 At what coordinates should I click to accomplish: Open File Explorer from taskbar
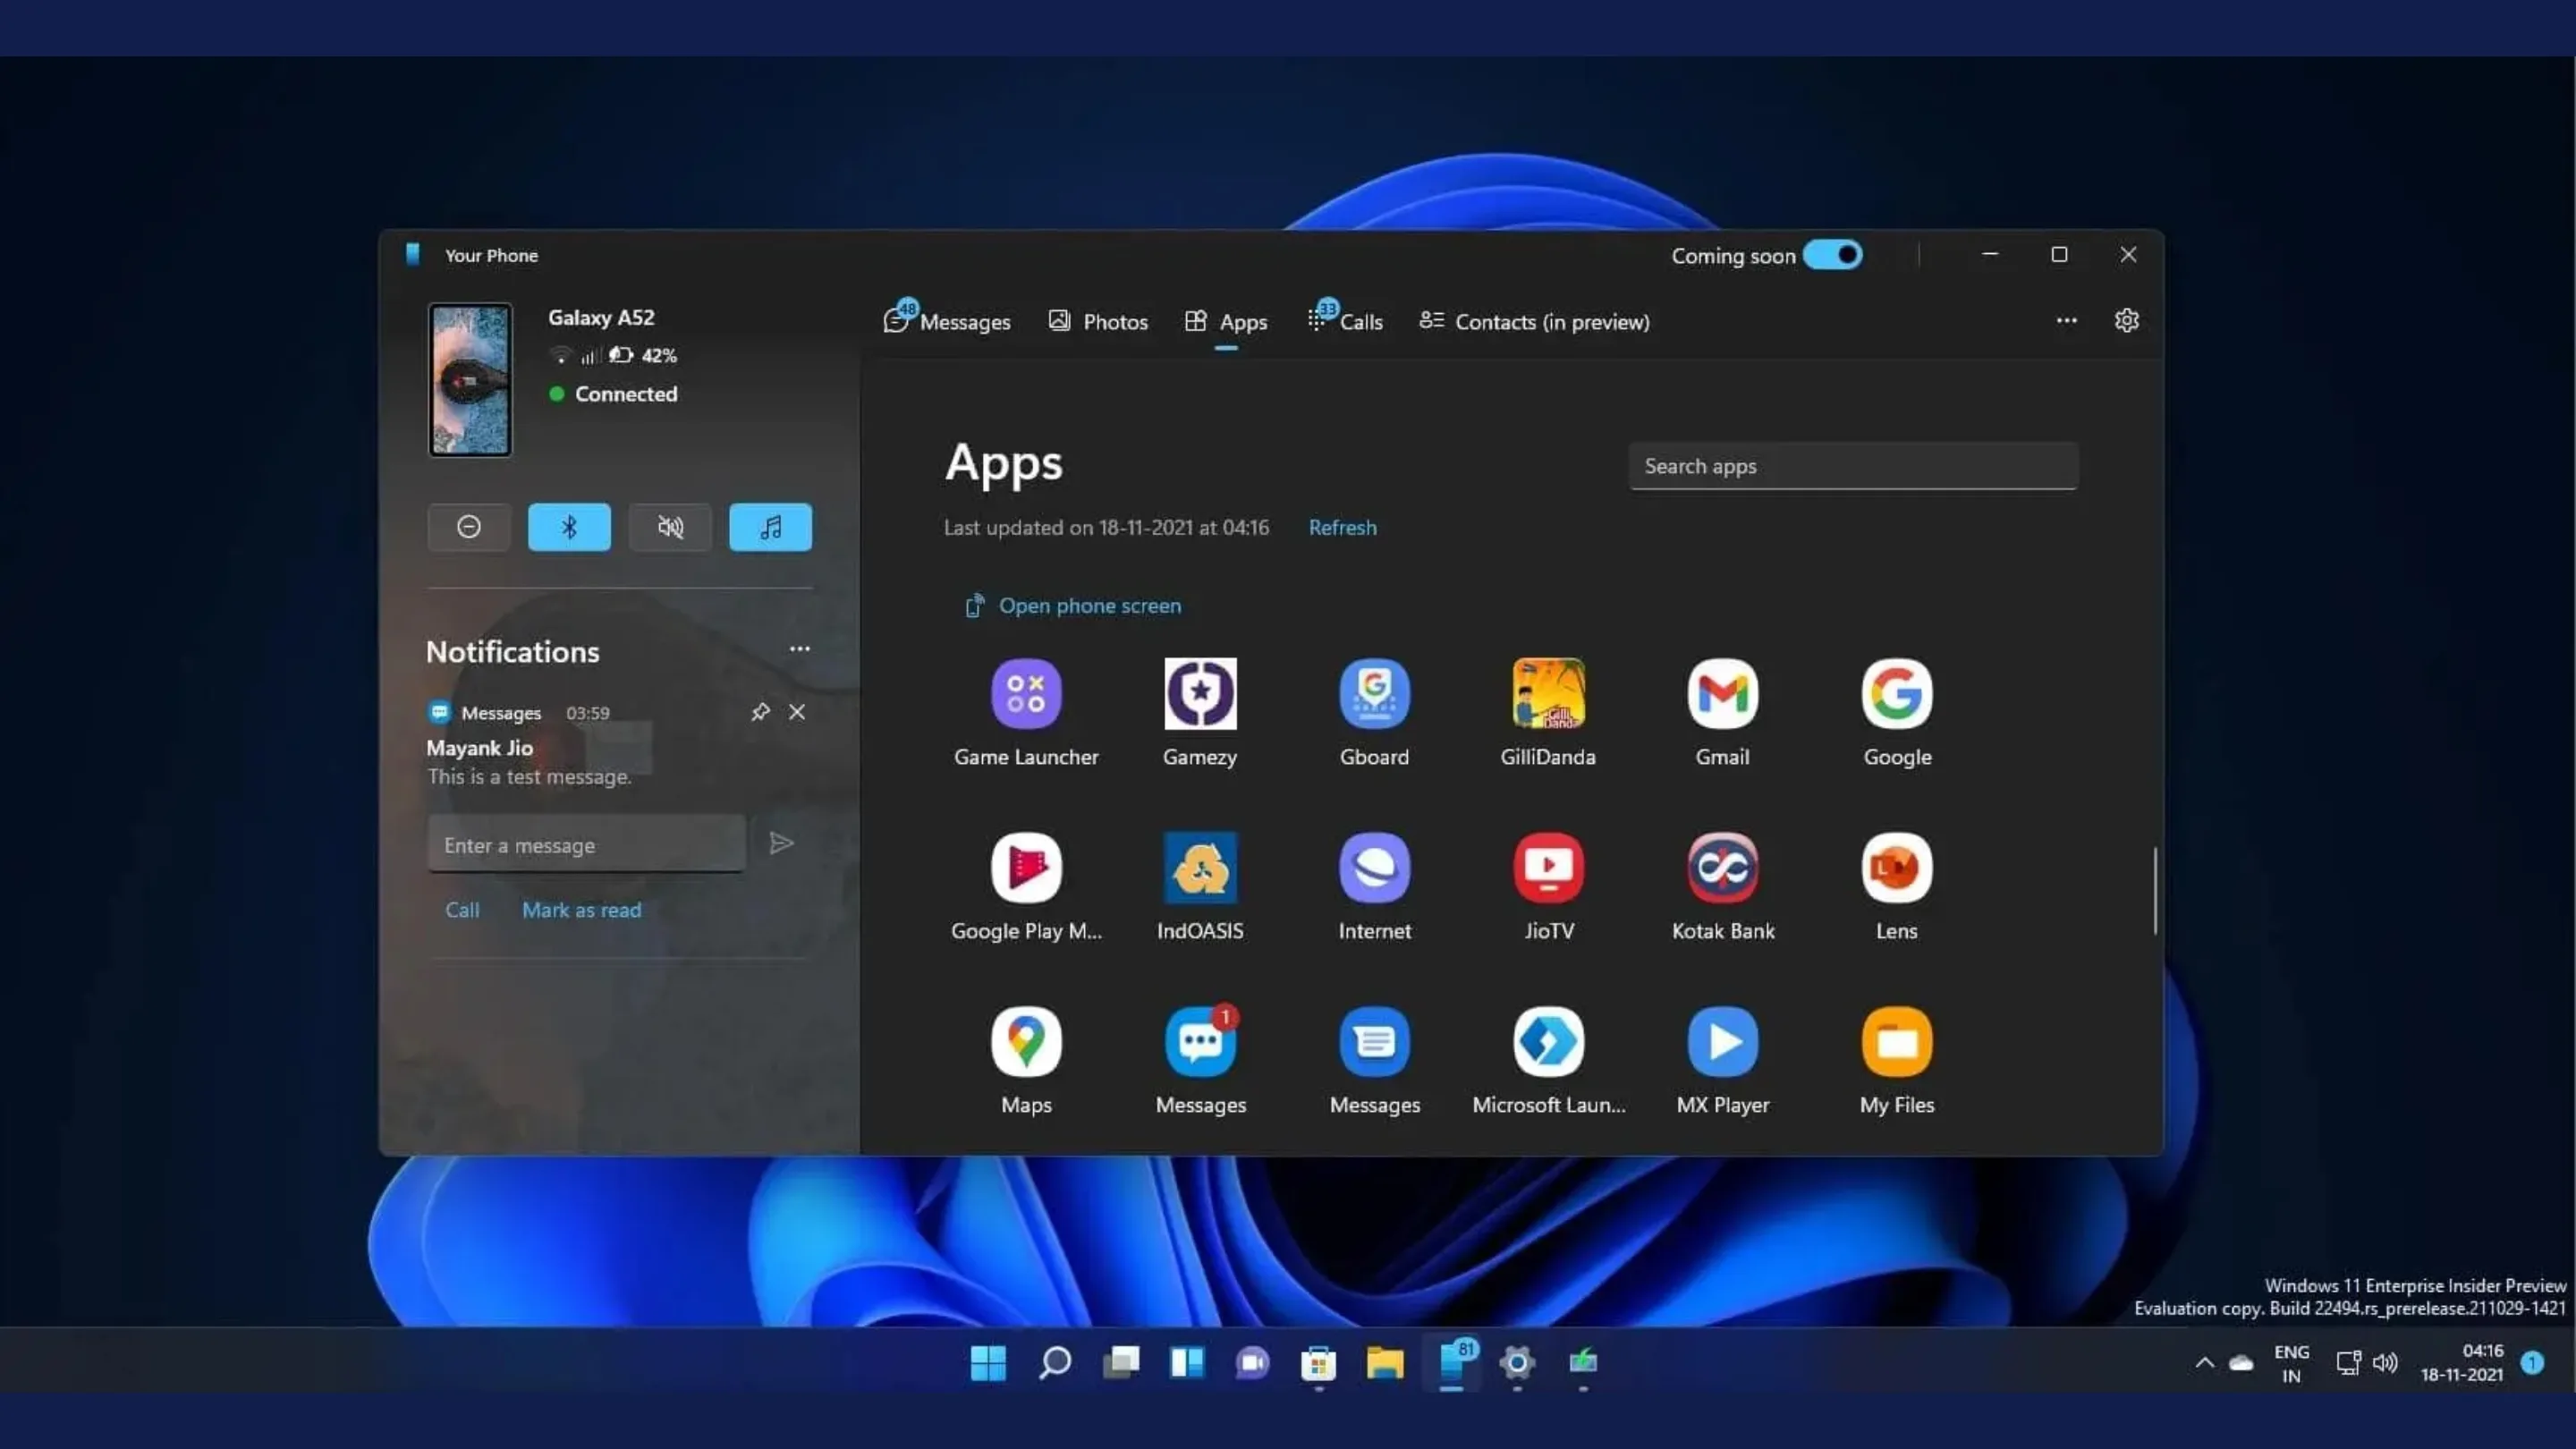[1385, 1362]
